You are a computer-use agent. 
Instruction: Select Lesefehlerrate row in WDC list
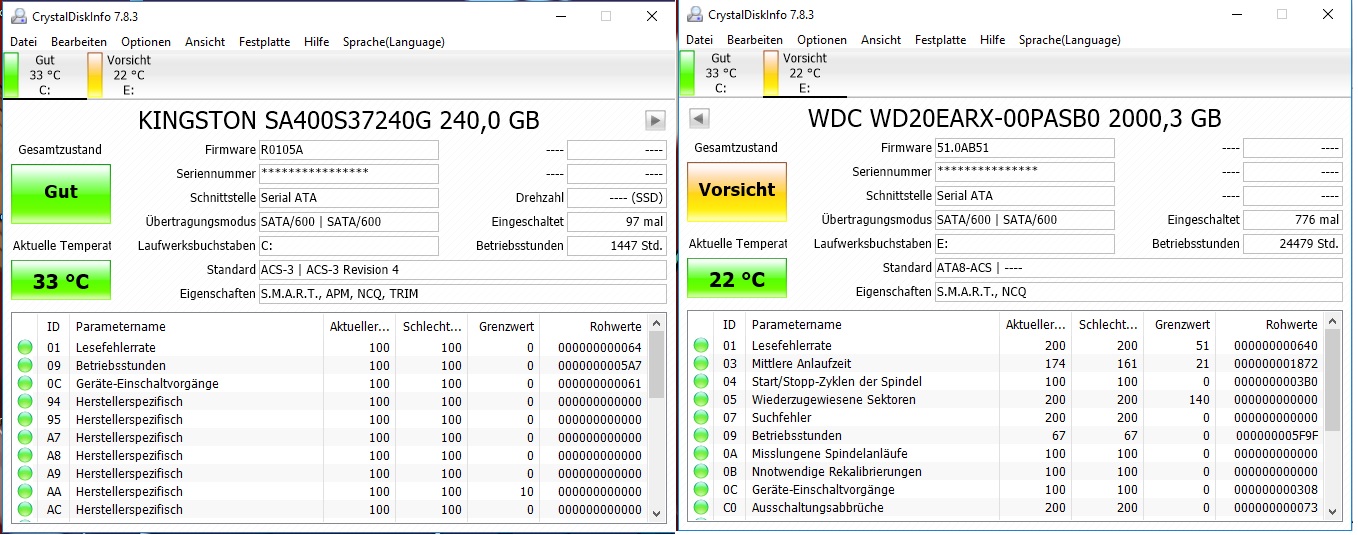[1005, 346]
